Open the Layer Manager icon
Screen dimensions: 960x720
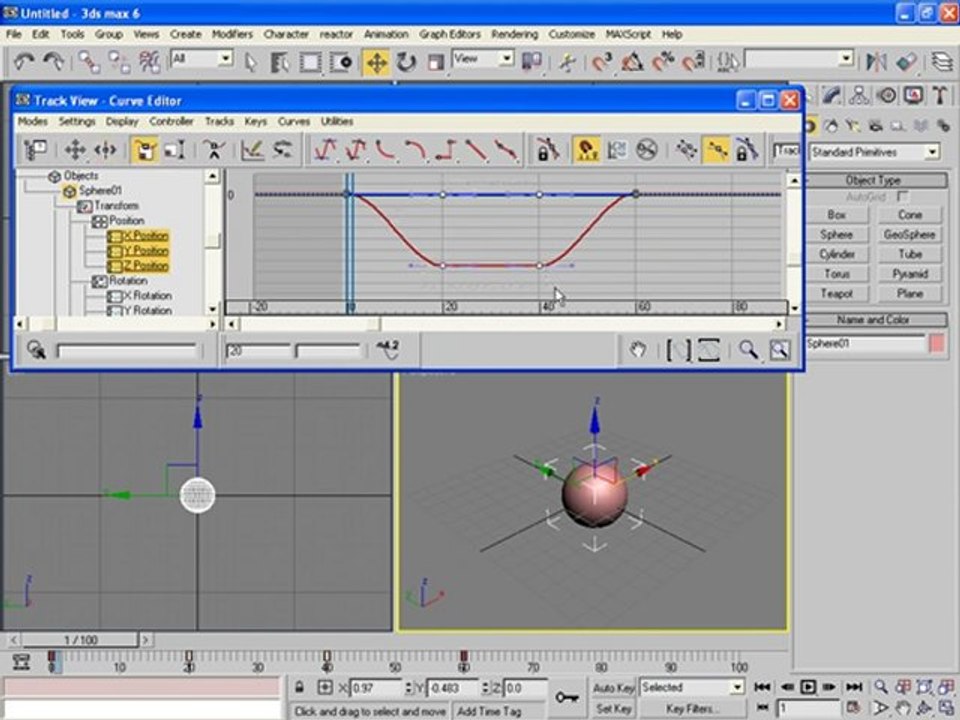click(x=942, y=61)
